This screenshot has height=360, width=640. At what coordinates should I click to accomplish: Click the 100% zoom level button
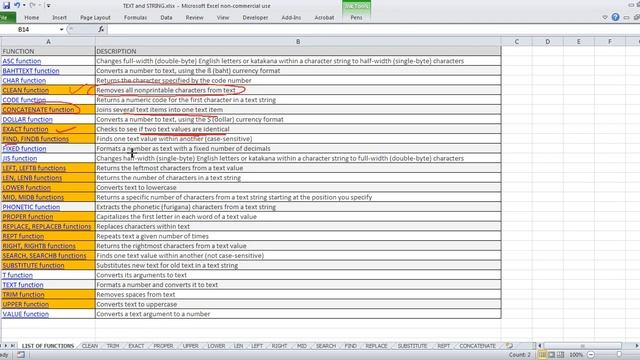(576, 355)
